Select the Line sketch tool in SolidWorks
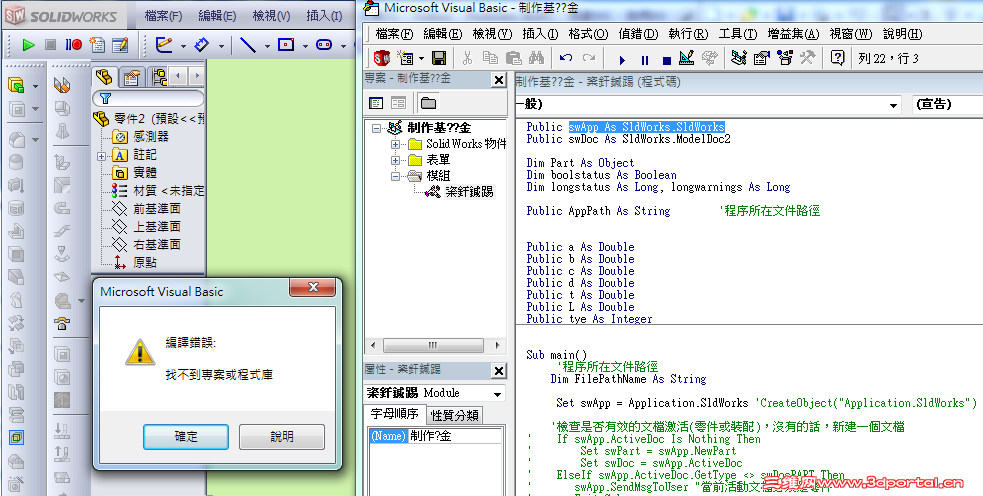 pyautogui.click(x=248, y=45)
